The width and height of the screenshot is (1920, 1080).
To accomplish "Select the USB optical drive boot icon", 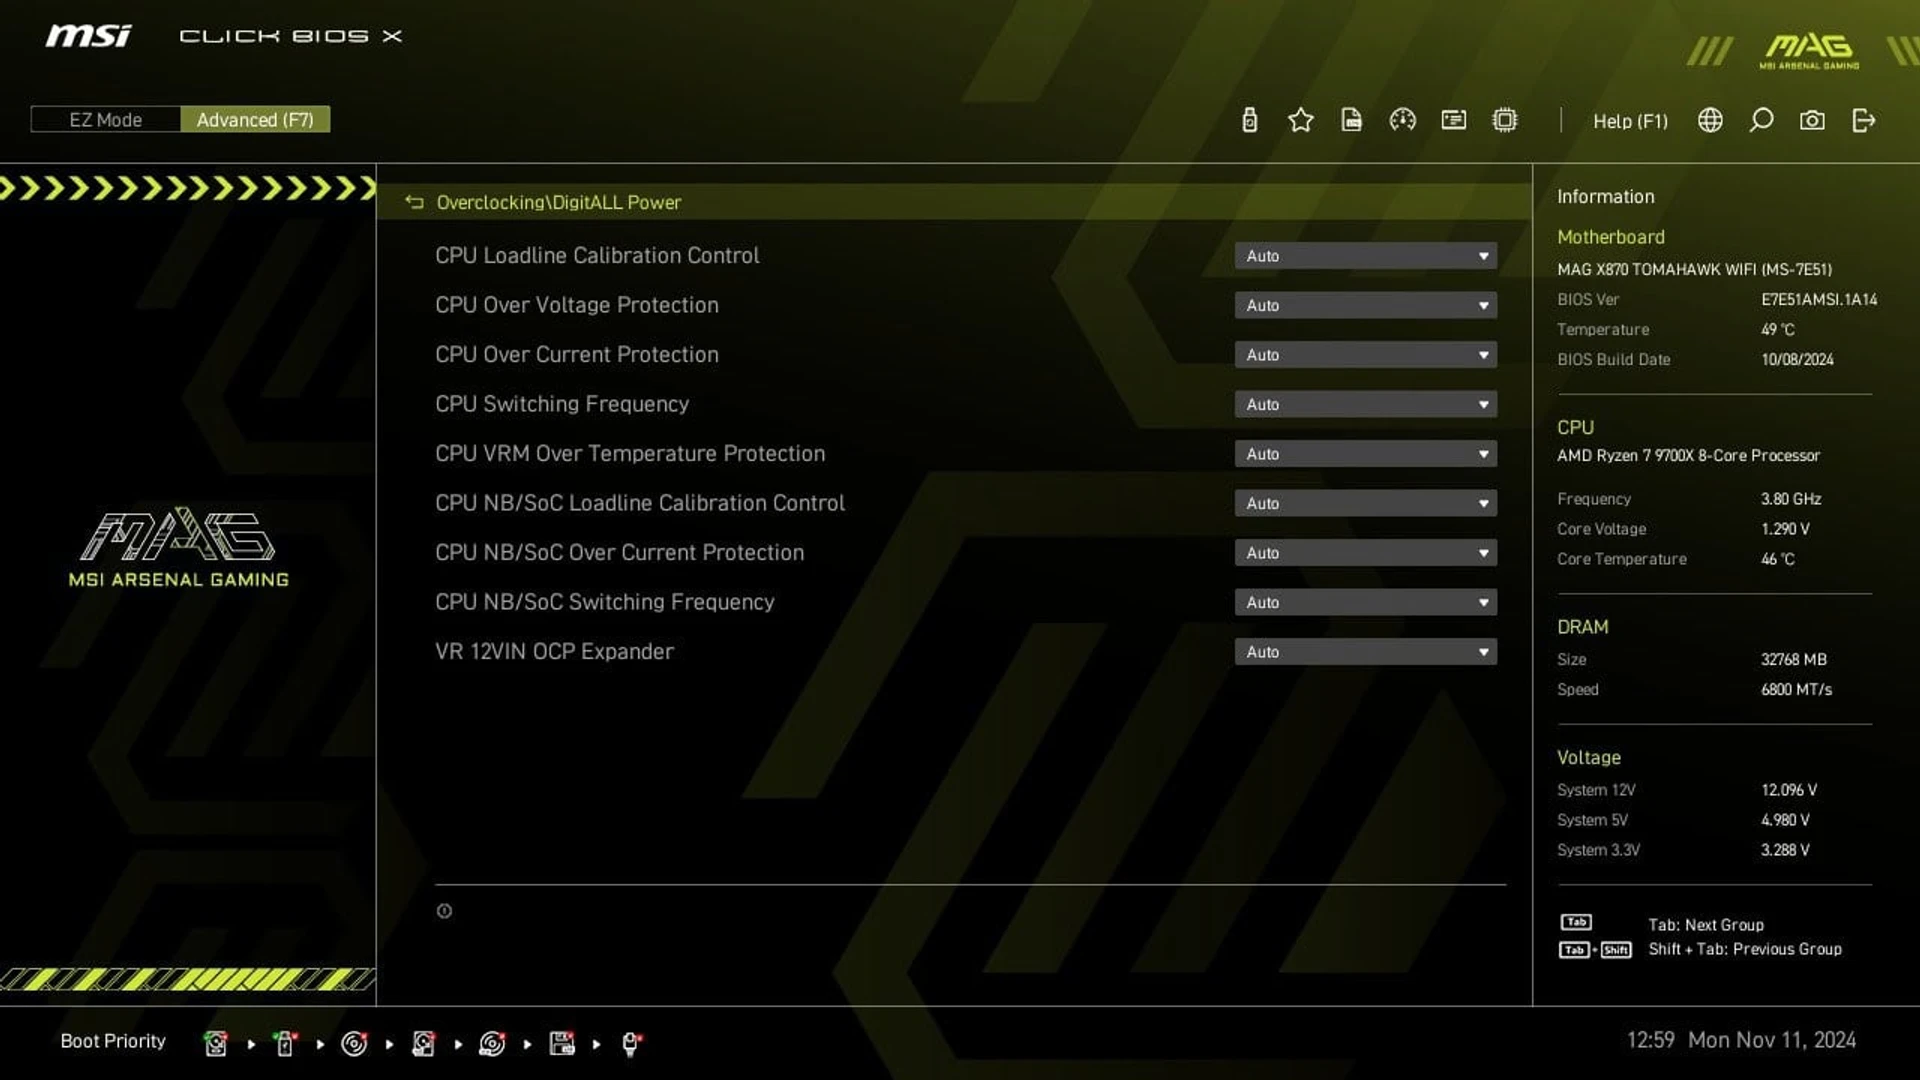I will 492,1043.
